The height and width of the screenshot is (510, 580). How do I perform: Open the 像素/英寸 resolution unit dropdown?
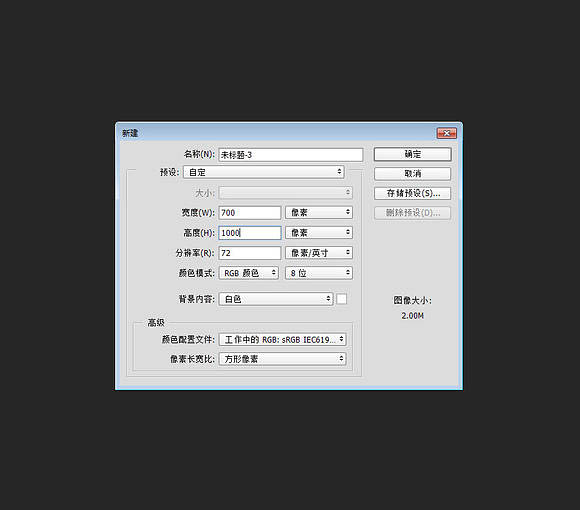319,253
